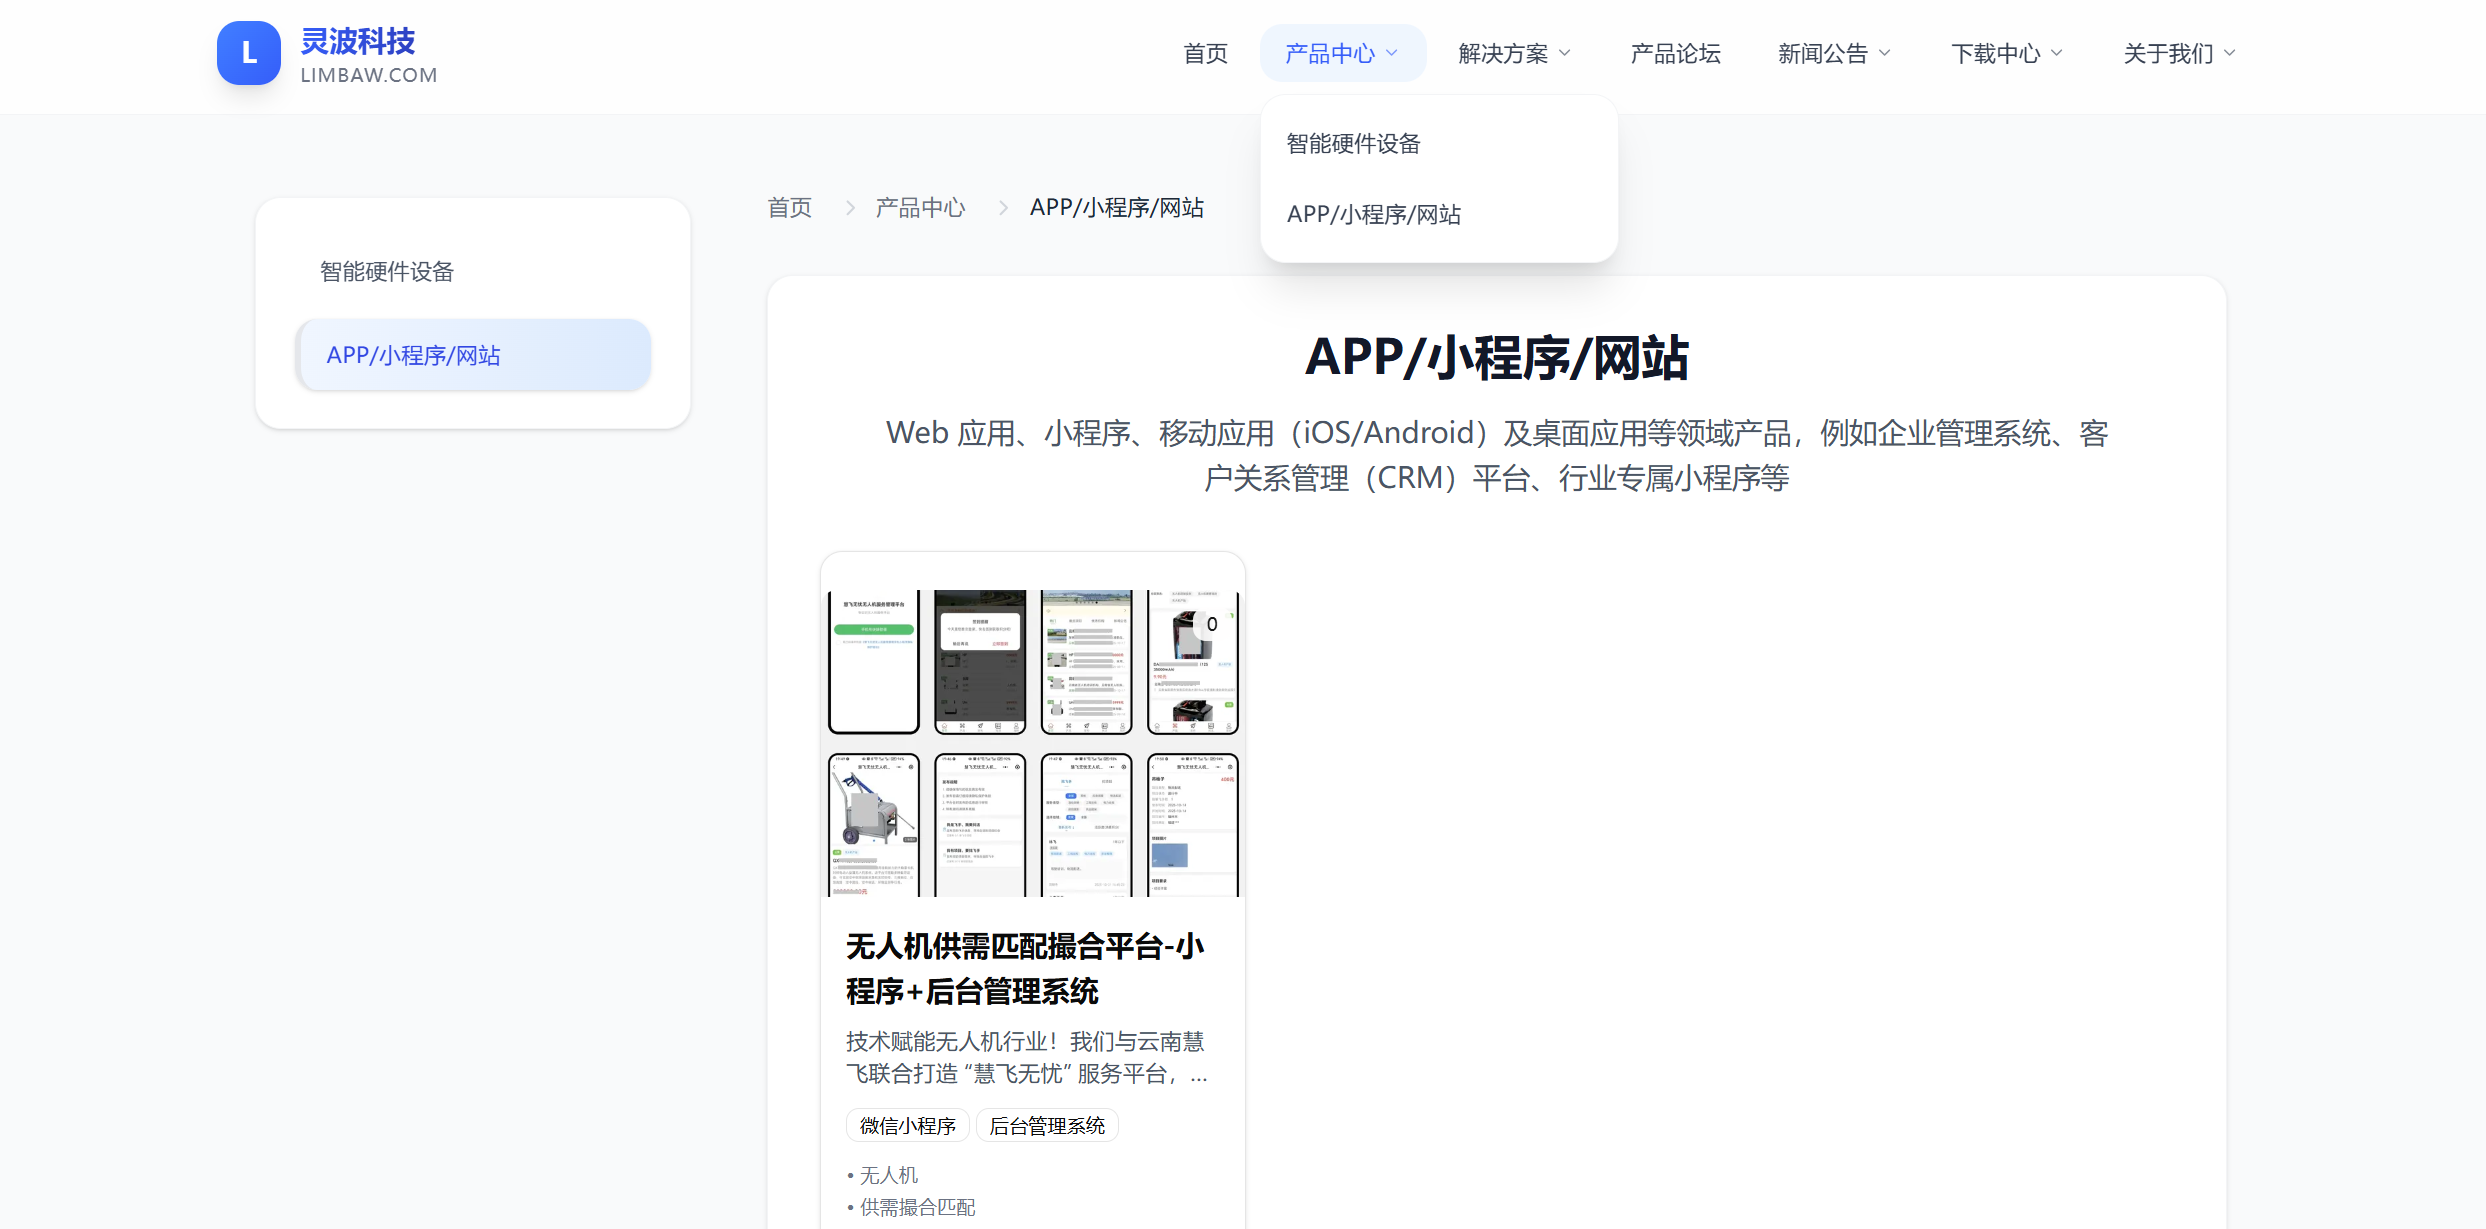
Task: Select APP/小程序/网站 in the dropdown menu
Action: click(x=1373, y=215)
